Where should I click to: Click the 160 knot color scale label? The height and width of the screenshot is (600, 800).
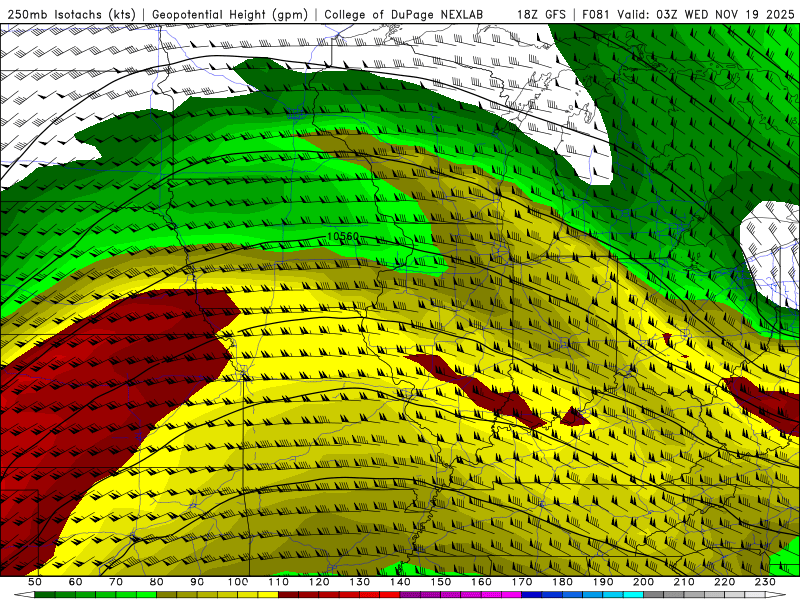click(481, 582)
